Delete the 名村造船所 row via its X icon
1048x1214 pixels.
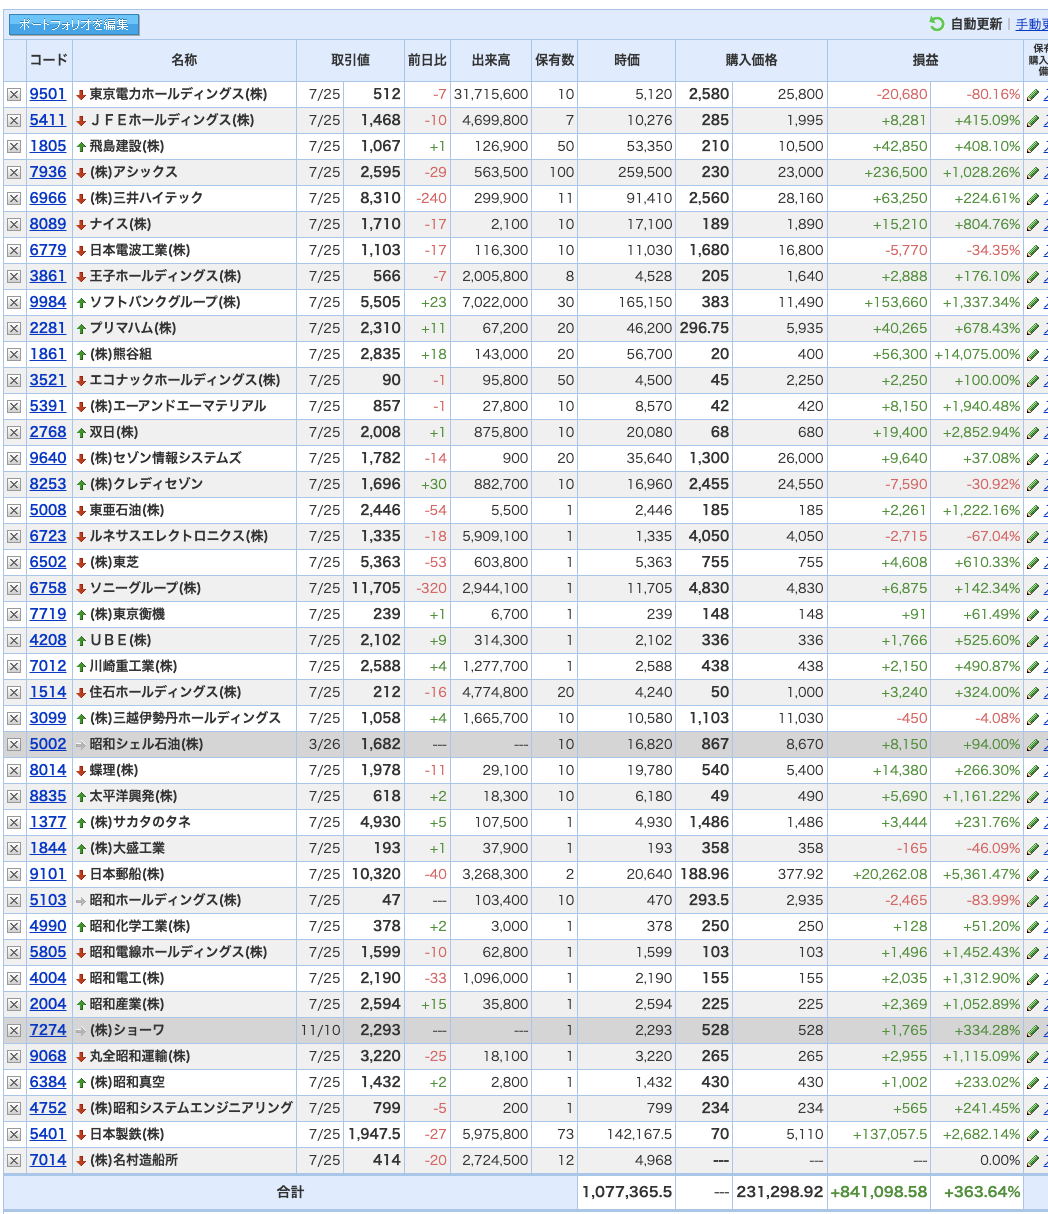[x=14, y=1160]
